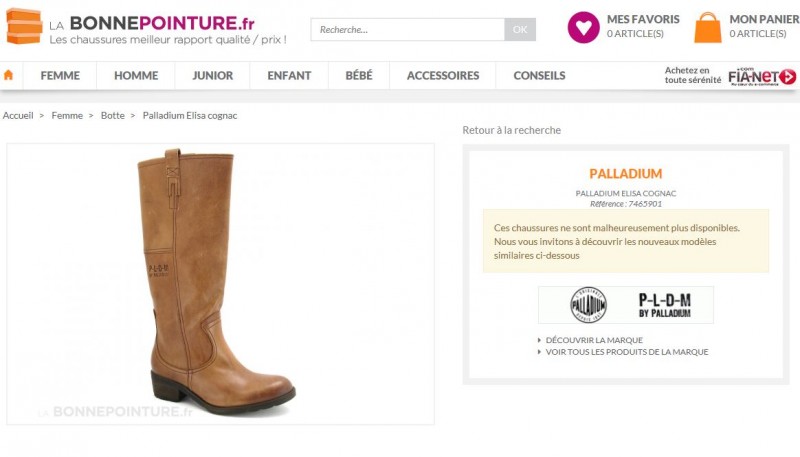Navigate to the Botte breadcrumb
The image size is (800, 457).
[113, 116]
